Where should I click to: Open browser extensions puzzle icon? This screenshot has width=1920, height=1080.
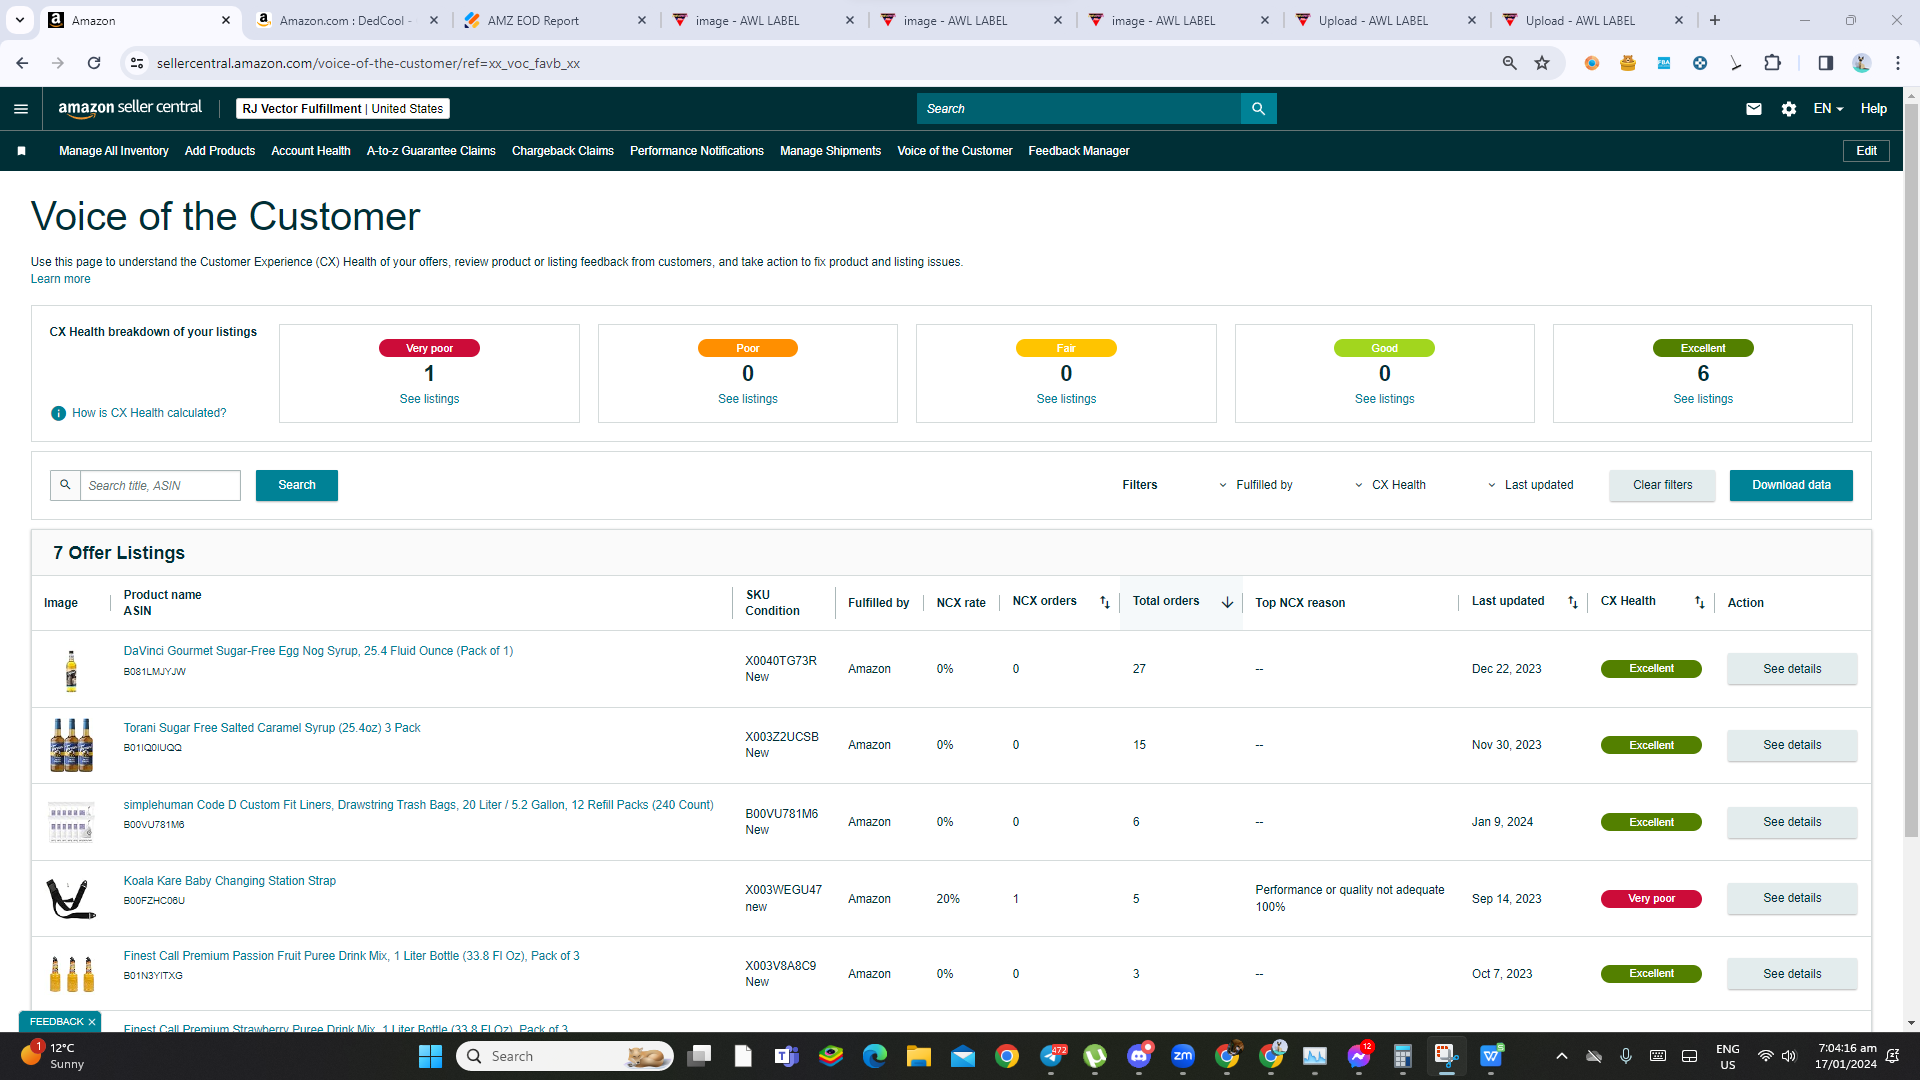[1772, 63]
